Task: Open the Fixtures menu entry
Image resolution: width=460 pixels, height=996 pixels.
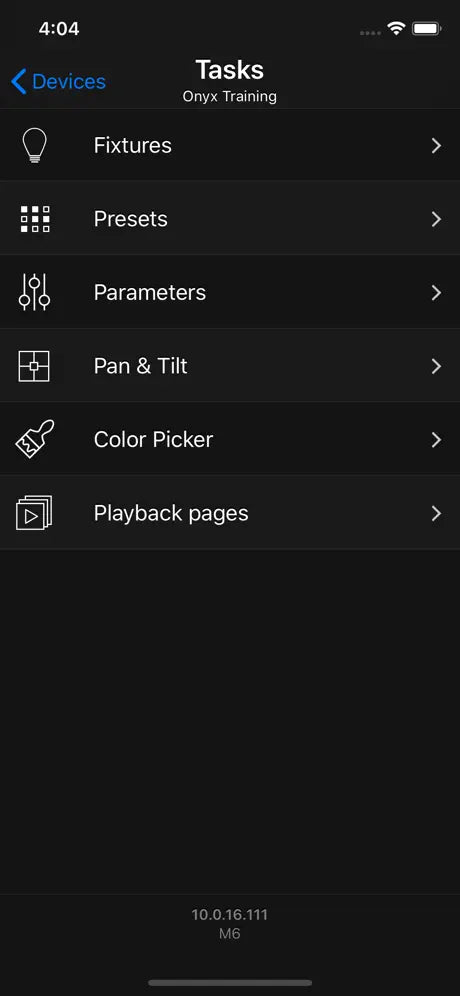Action: point(230,145)
